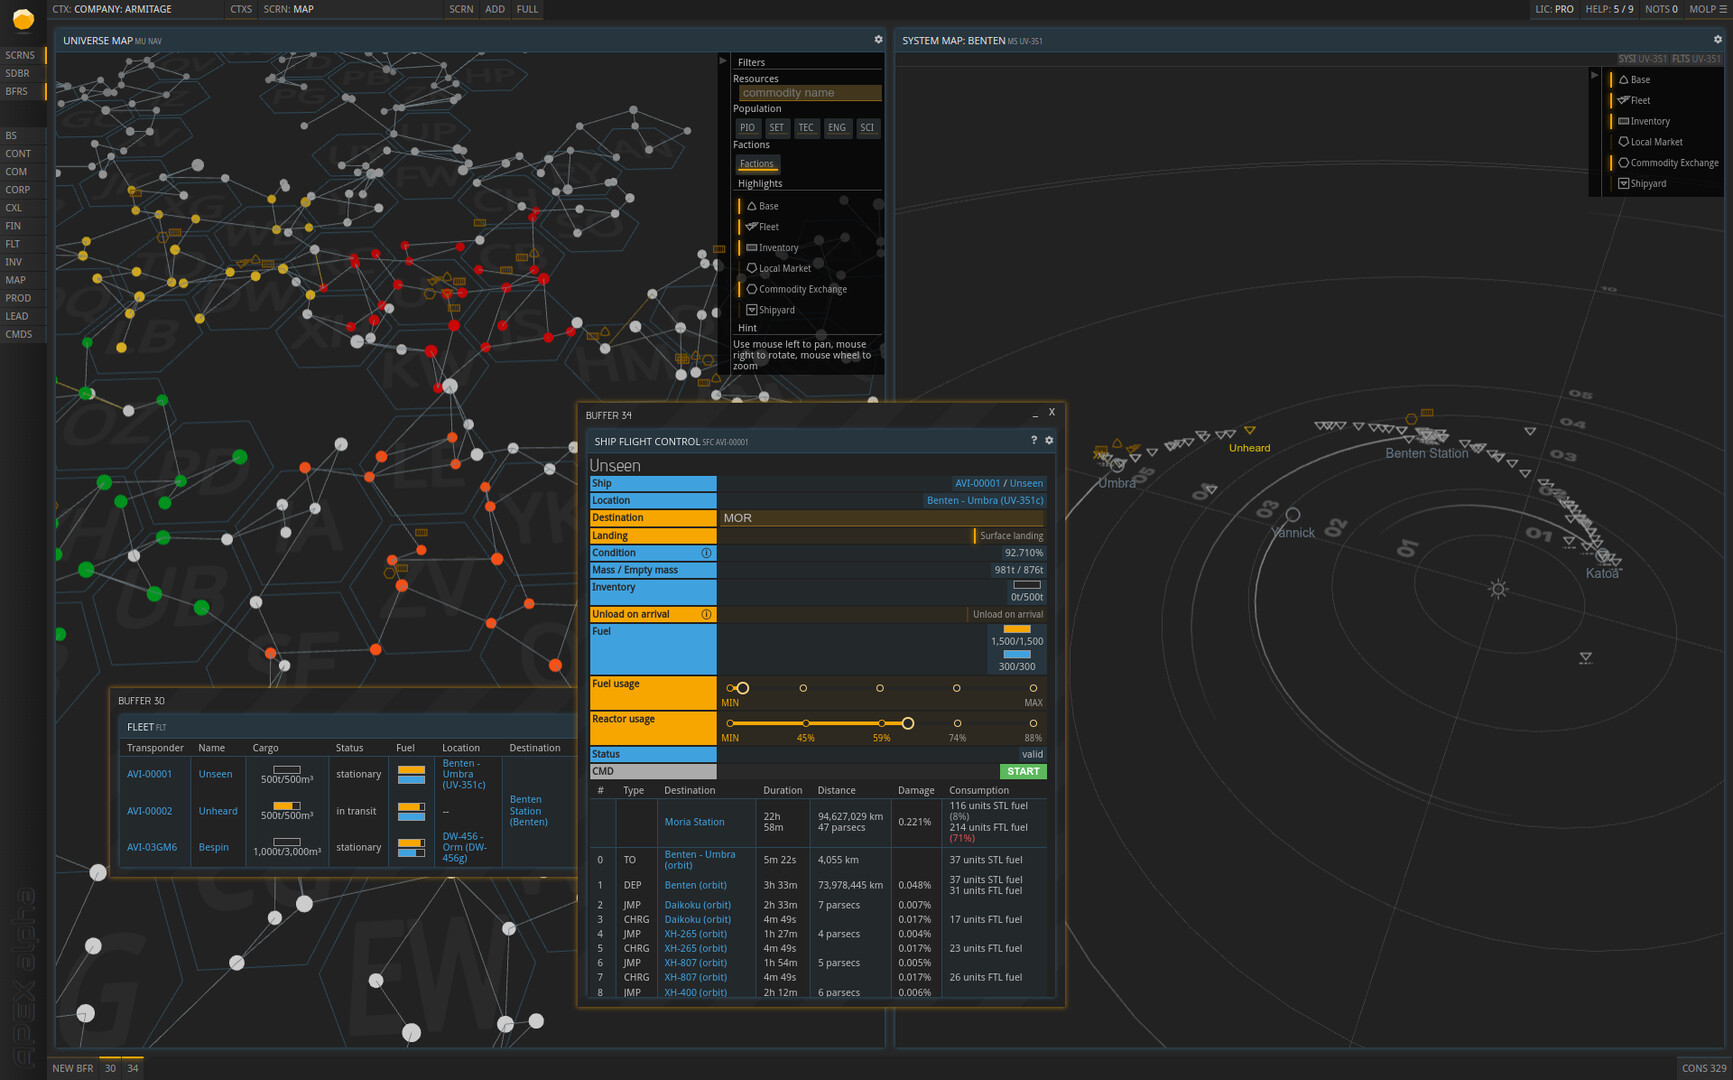Image resolution: width=1733 pixels, height=1080 pixels.
Task: Open the MAP entry in the left sidebar
Action: click(x=15, y=280)
